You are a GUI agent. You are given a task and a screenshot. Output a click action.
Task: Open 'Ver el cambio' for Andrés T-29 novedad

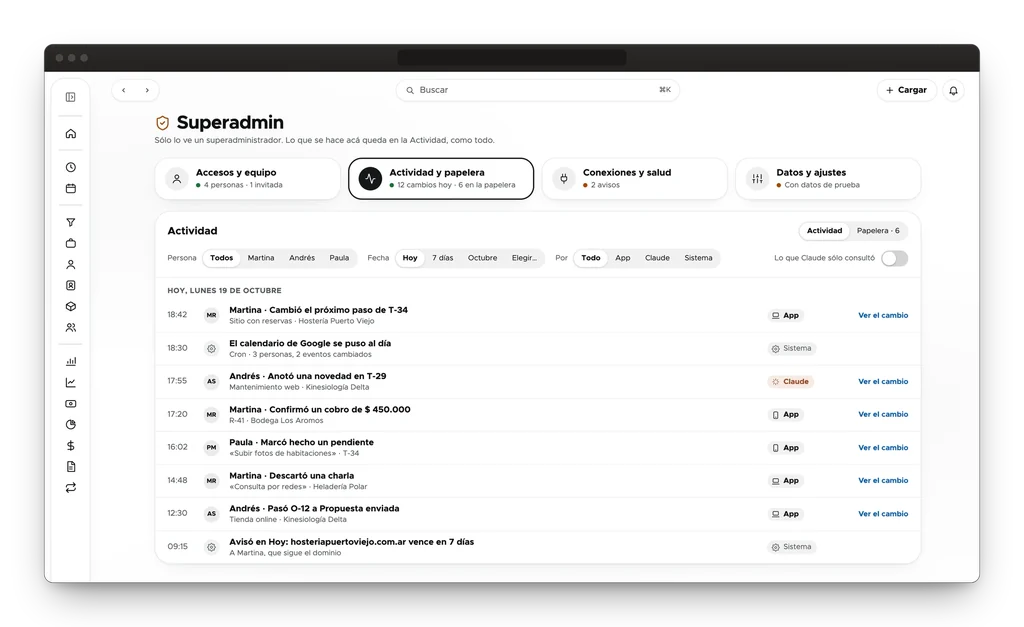pyautogui.click(x=883, y=381)
